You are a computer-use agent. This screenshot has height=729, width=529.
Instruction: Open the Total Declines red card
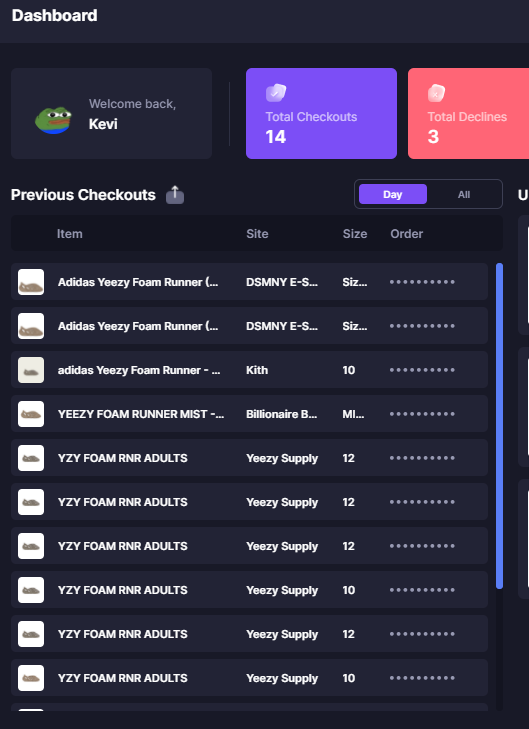pos(469,113)
